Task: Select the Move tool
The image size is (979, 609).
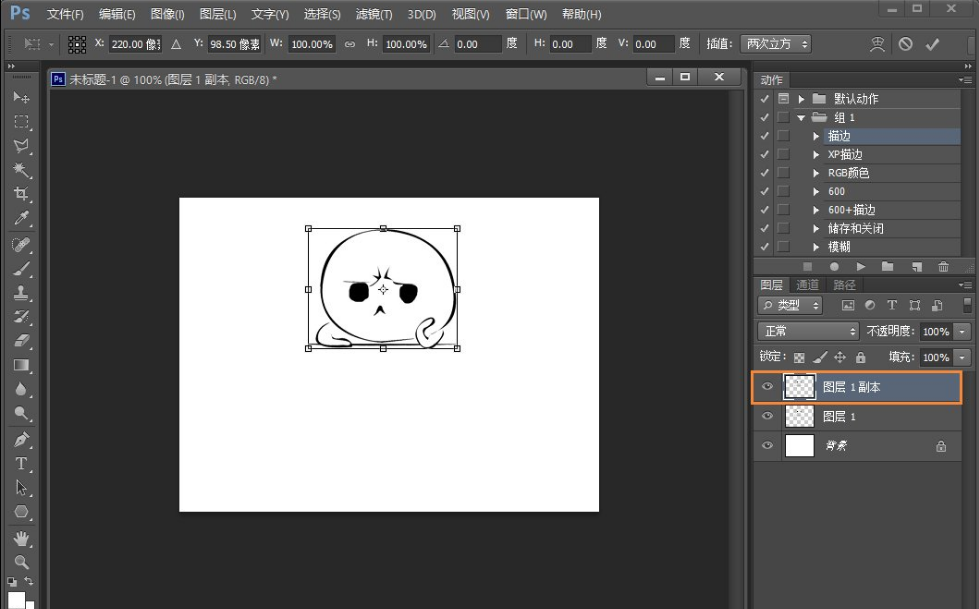Action: (x=21, y=98)
